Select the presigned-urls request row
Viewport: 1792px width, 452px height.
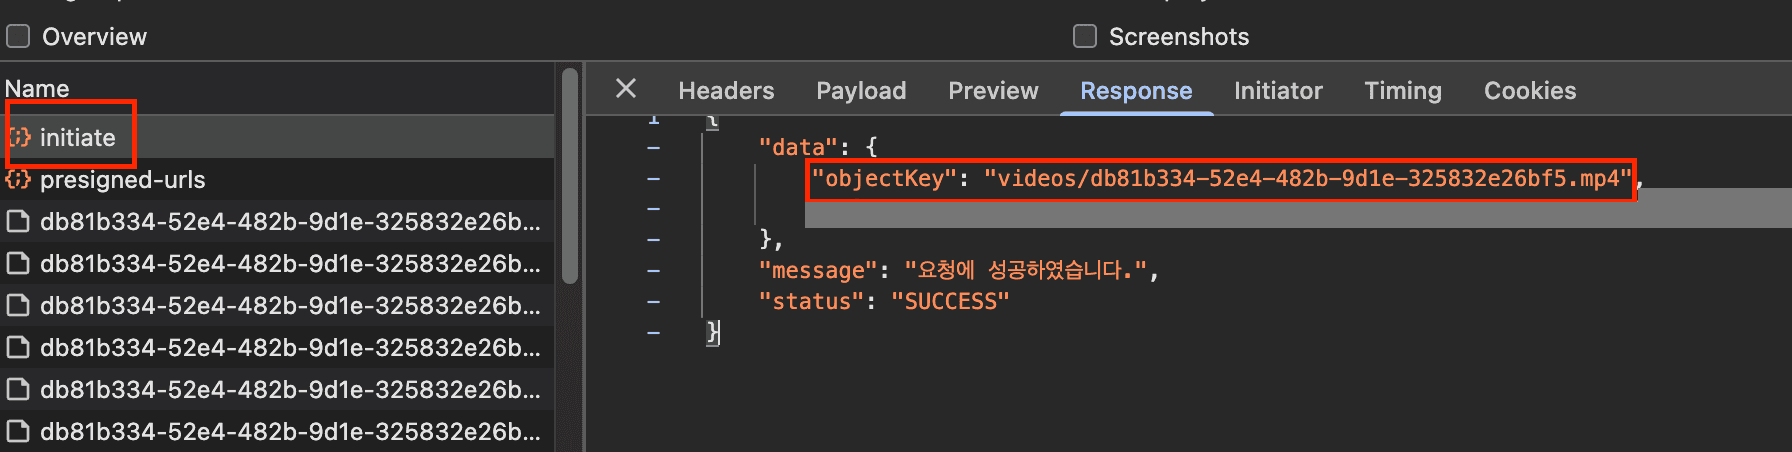[x=277, y=180]
